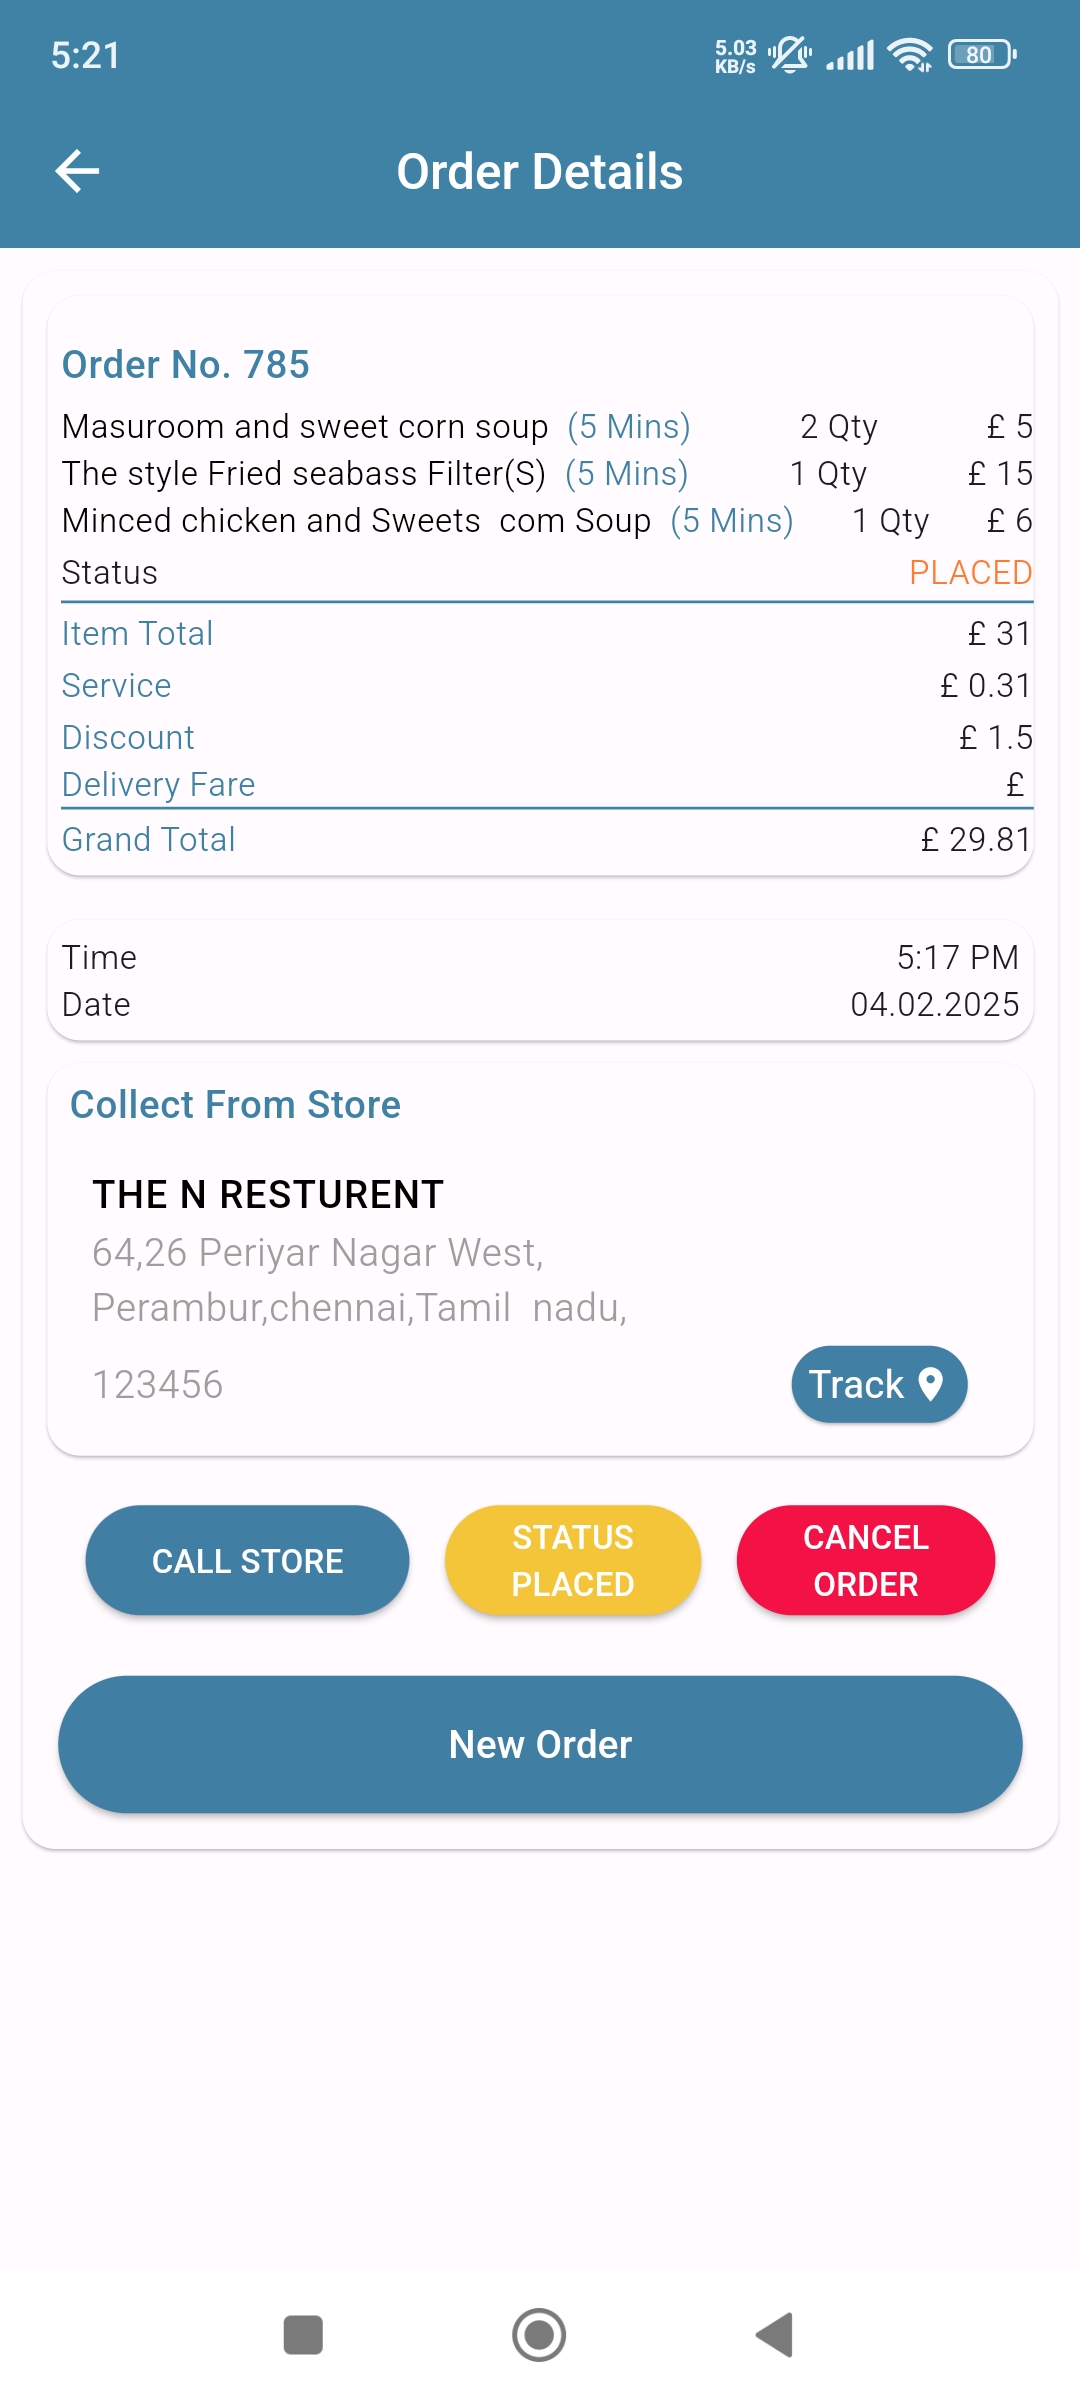Tap the Wi-Fi status icon
The height and width of the screenshot is (2400, 1080).
pos(910,55)
